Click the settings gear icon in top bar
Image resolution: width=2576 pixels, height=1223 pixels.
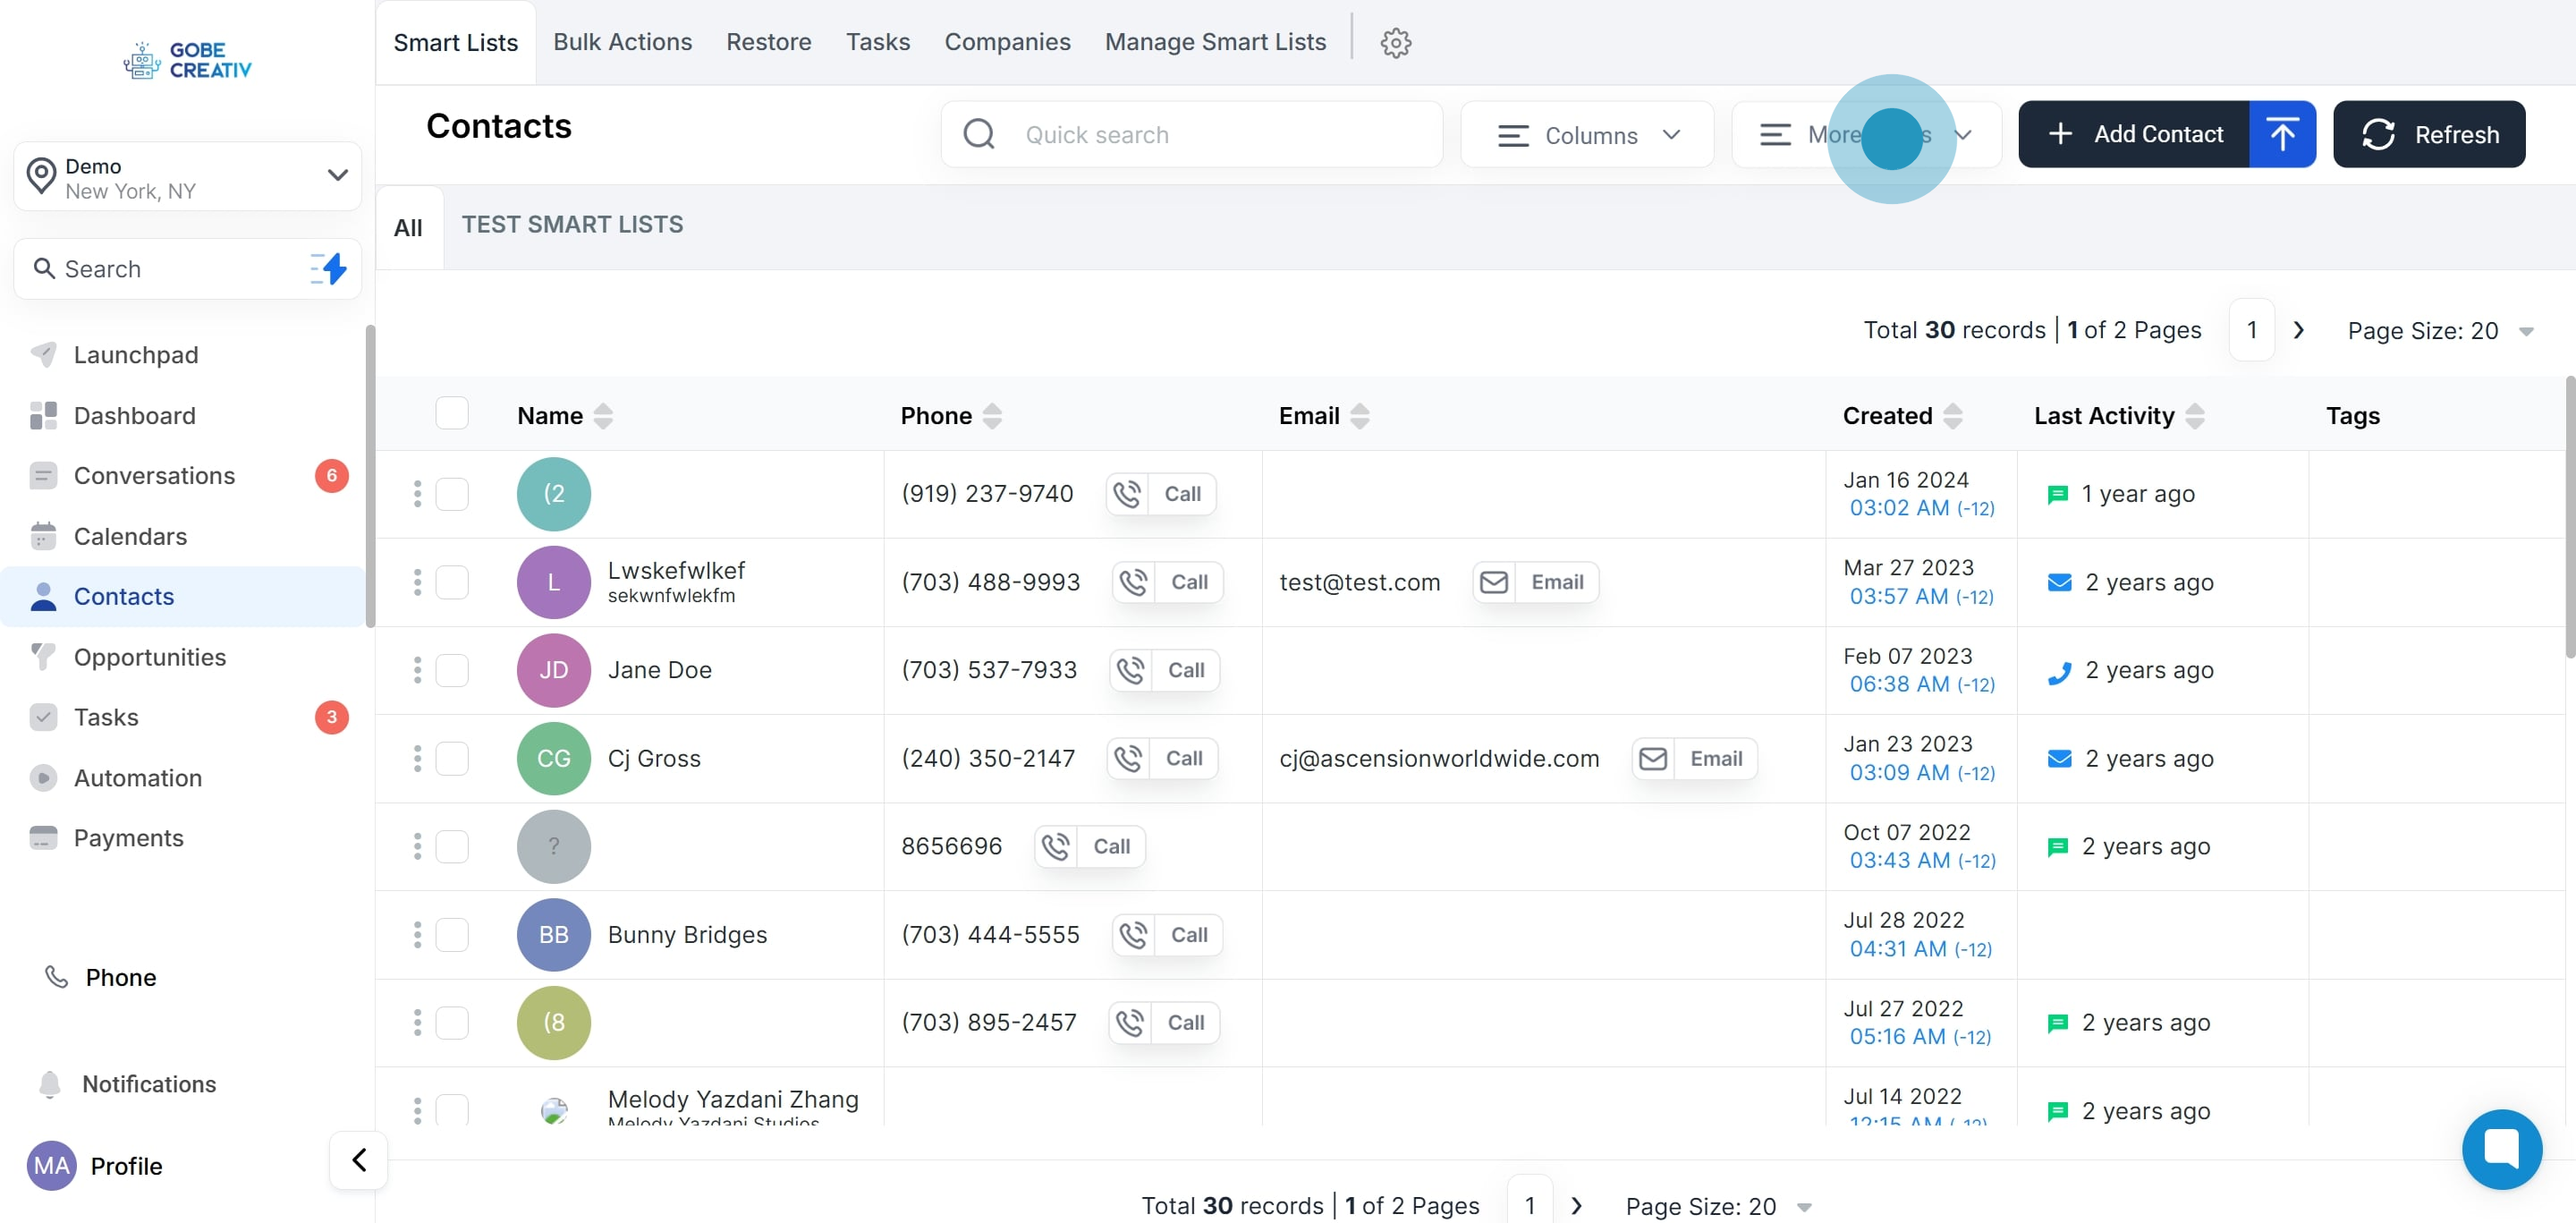coord(1395,42)
